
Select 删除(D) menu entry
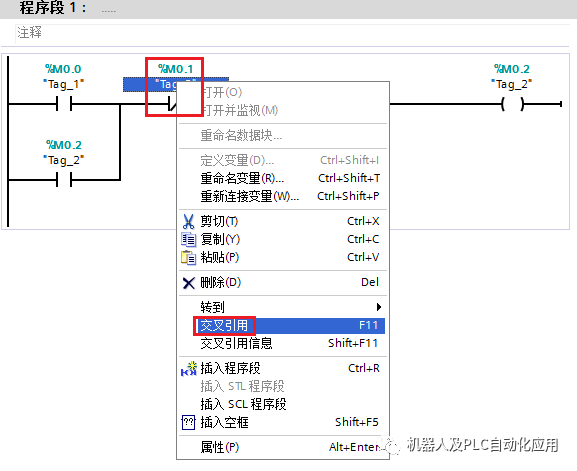pos(282,283)
